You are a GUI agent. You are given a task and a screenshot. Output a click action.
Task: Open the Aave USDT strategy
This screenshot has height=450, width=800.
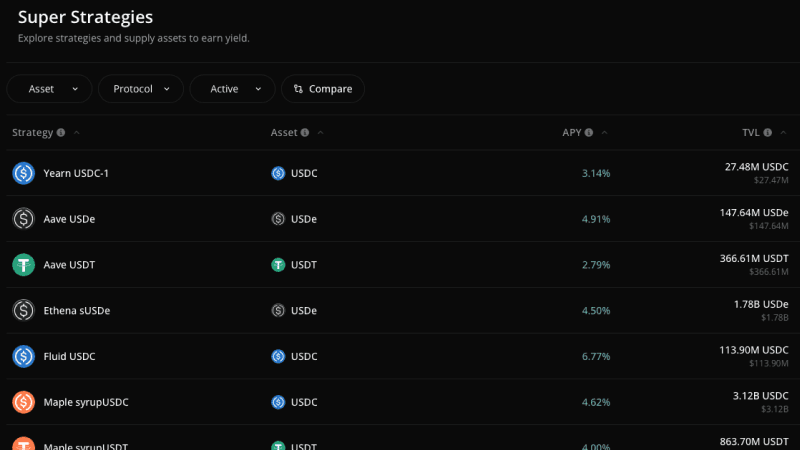69,265
